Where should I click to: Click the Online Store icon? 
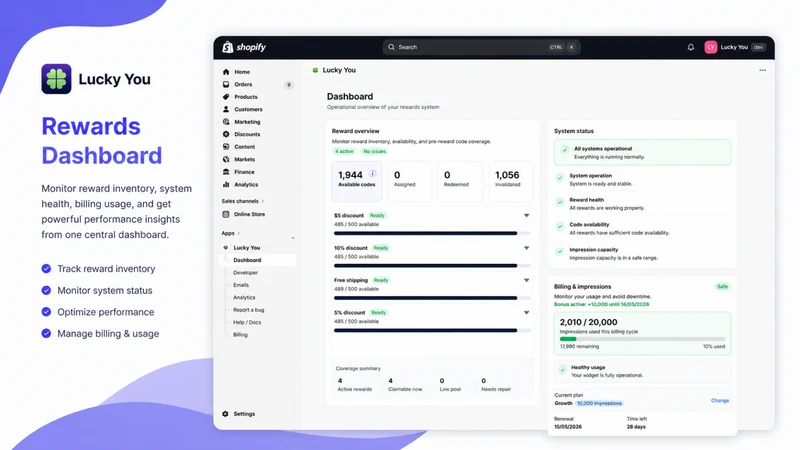pyautogui.click(x=226, y=214)
